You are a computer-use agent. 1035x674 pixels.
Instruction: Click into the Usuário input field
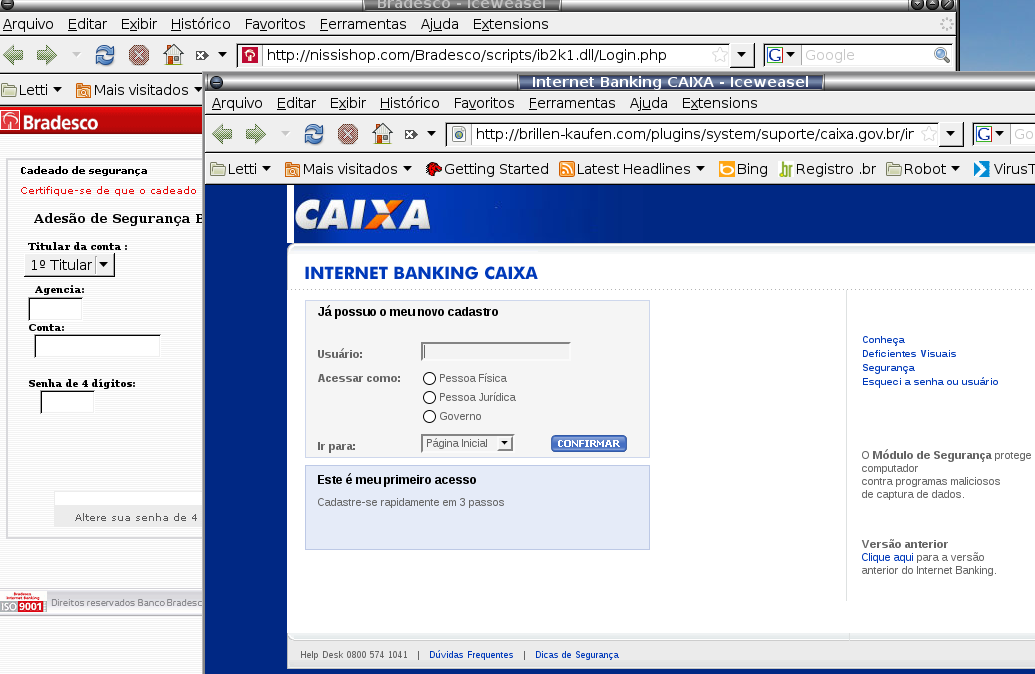click(x=496, y=351)
